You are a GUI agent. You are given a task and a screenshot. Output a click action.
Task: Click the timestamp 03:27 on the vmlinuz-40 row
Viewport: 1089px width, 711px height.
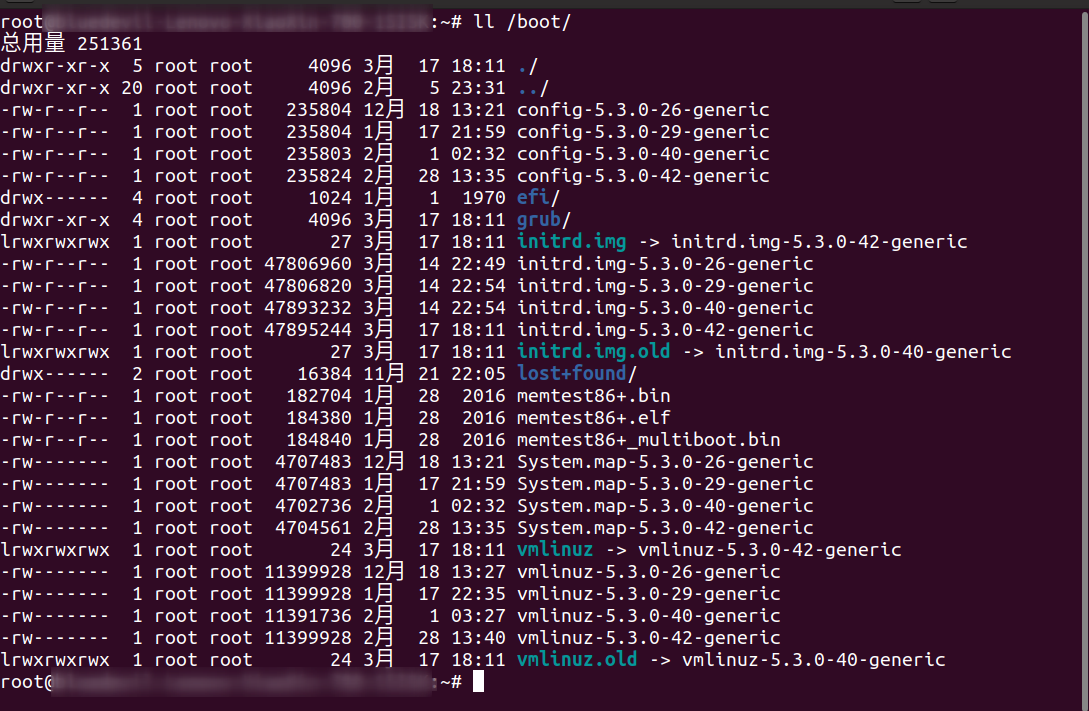(479, 616)
